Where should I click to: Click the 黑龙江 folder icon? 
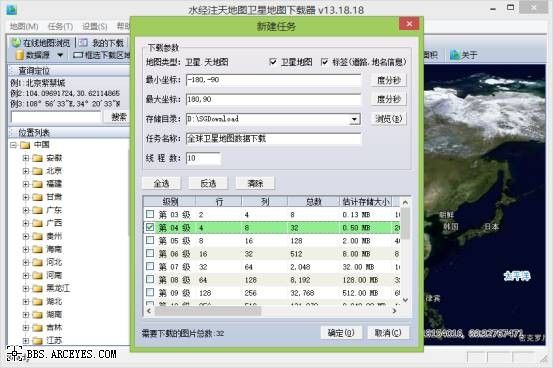click(37, 289)
